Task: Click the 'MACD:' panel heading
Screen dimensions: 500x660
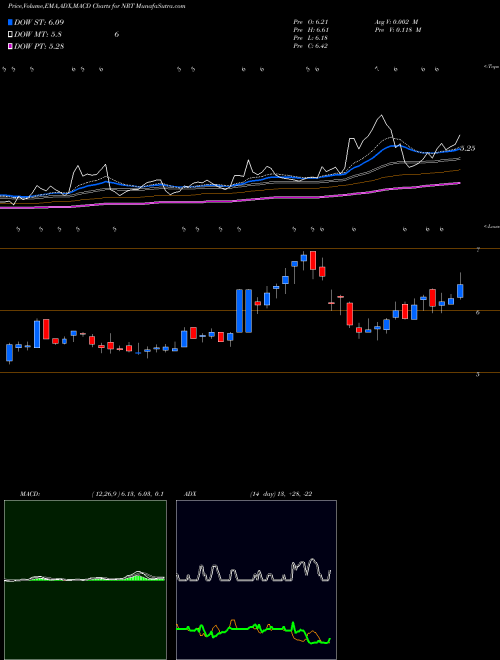Action: [30, 494]
